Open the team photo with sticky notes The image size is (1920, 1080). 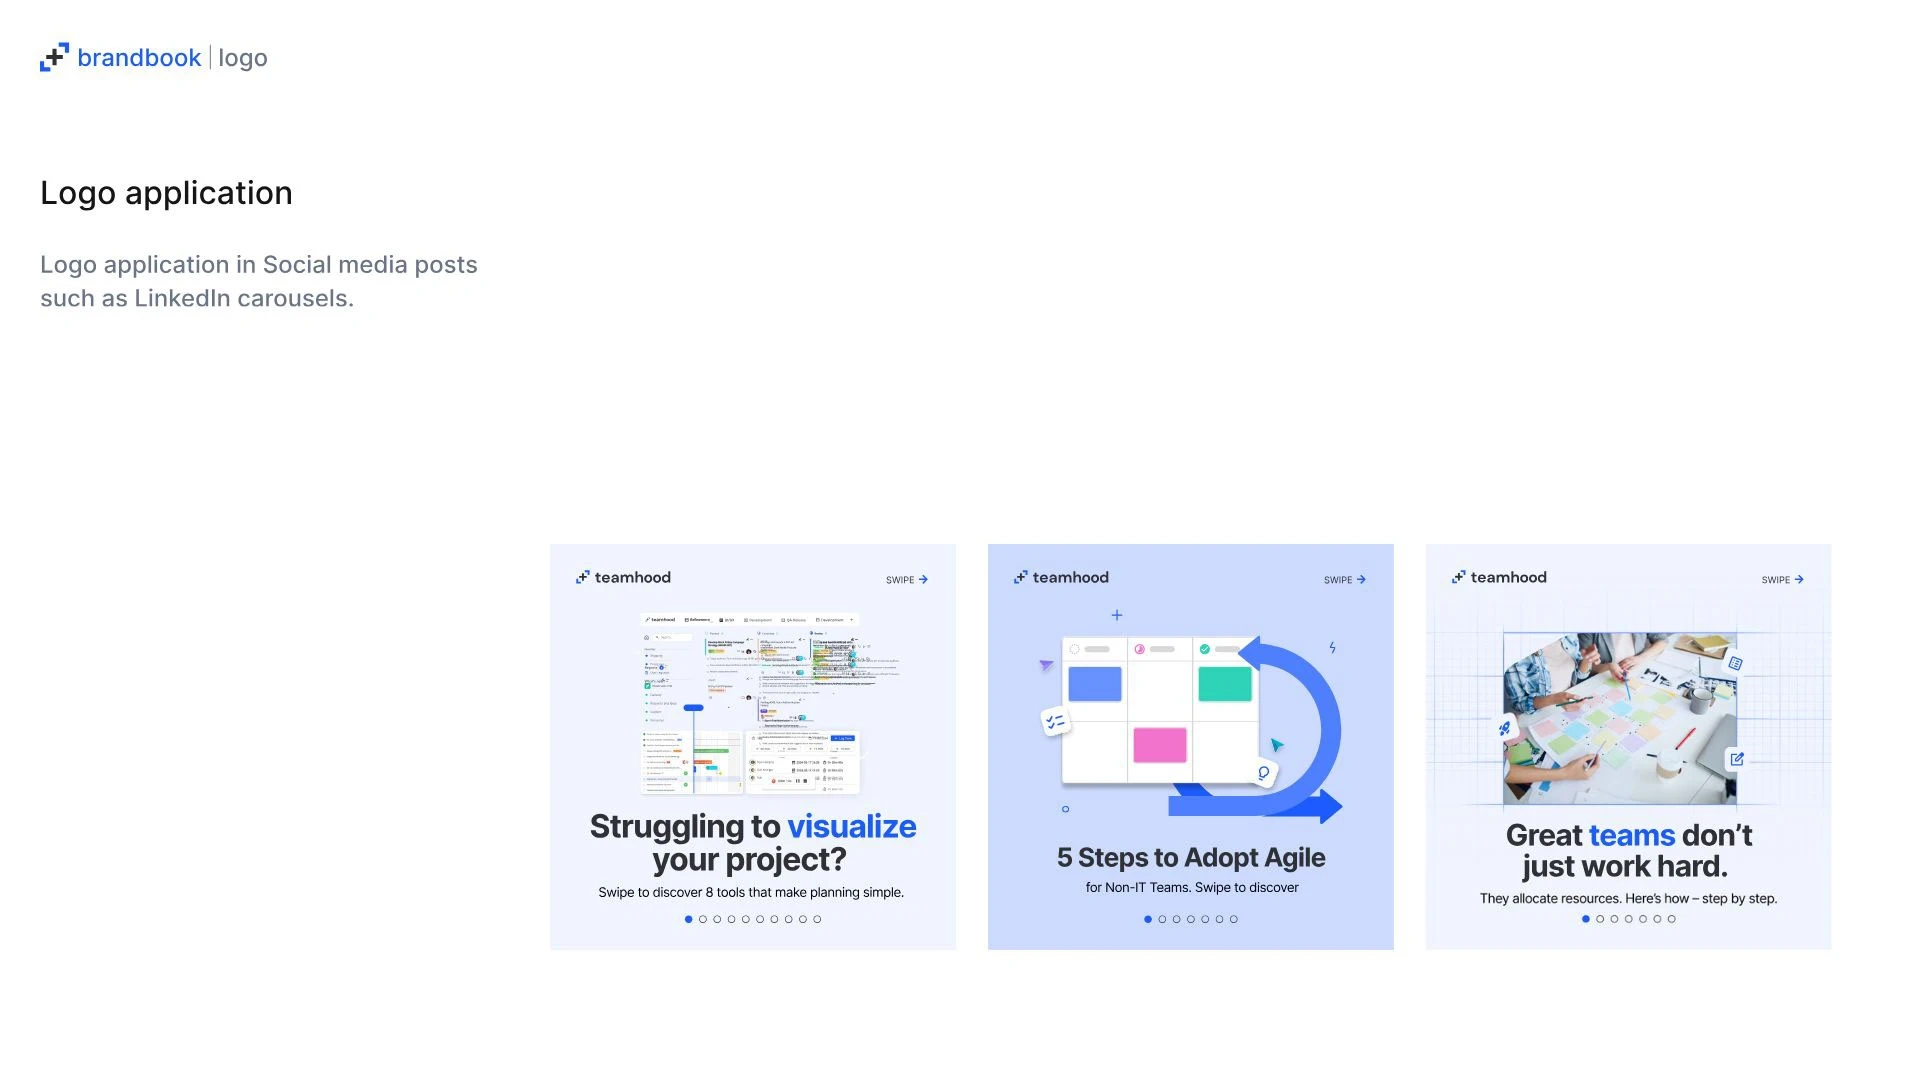click(x=1620, y=718)
